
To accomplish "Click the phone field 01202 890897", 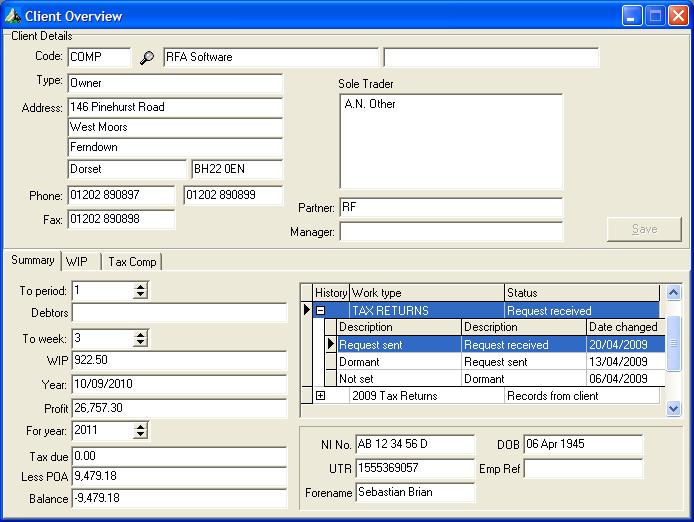I will (121, 195).
